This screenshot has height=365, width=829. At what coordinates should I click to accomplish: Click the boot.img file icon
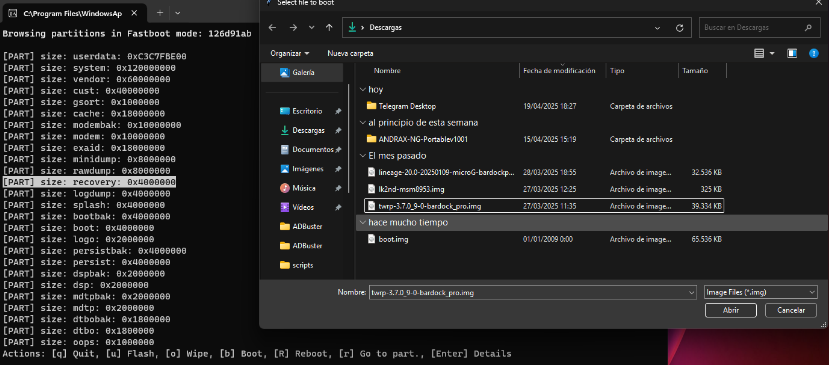[372, 240]
